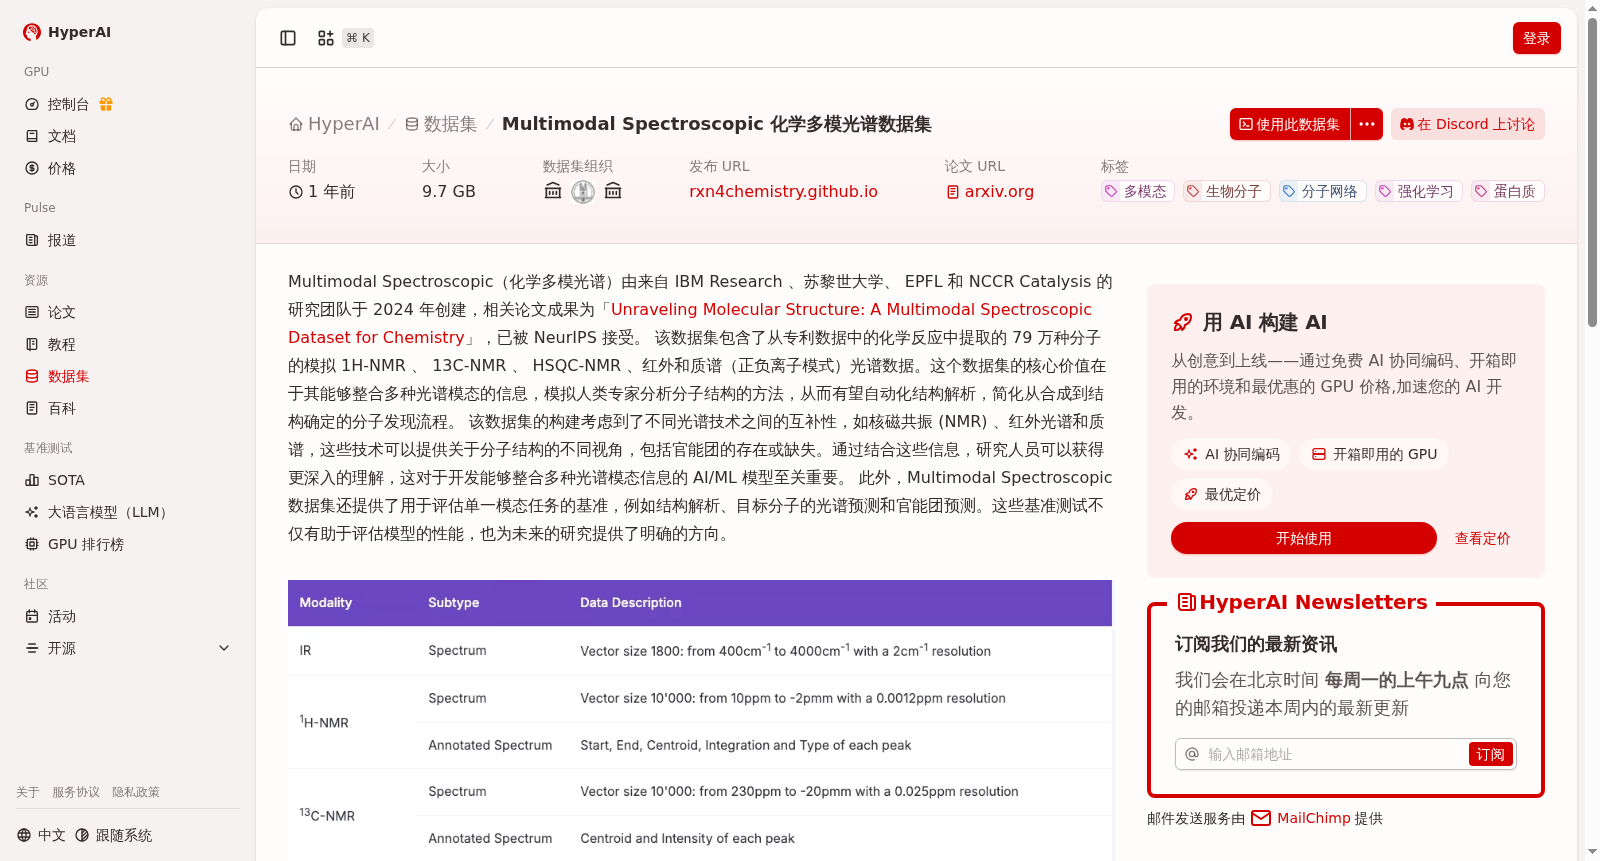Image resolution: width=1600 pixels, height=861 pixels.
Task: Click the 最优定价 chip
Action: (1222, 494)
